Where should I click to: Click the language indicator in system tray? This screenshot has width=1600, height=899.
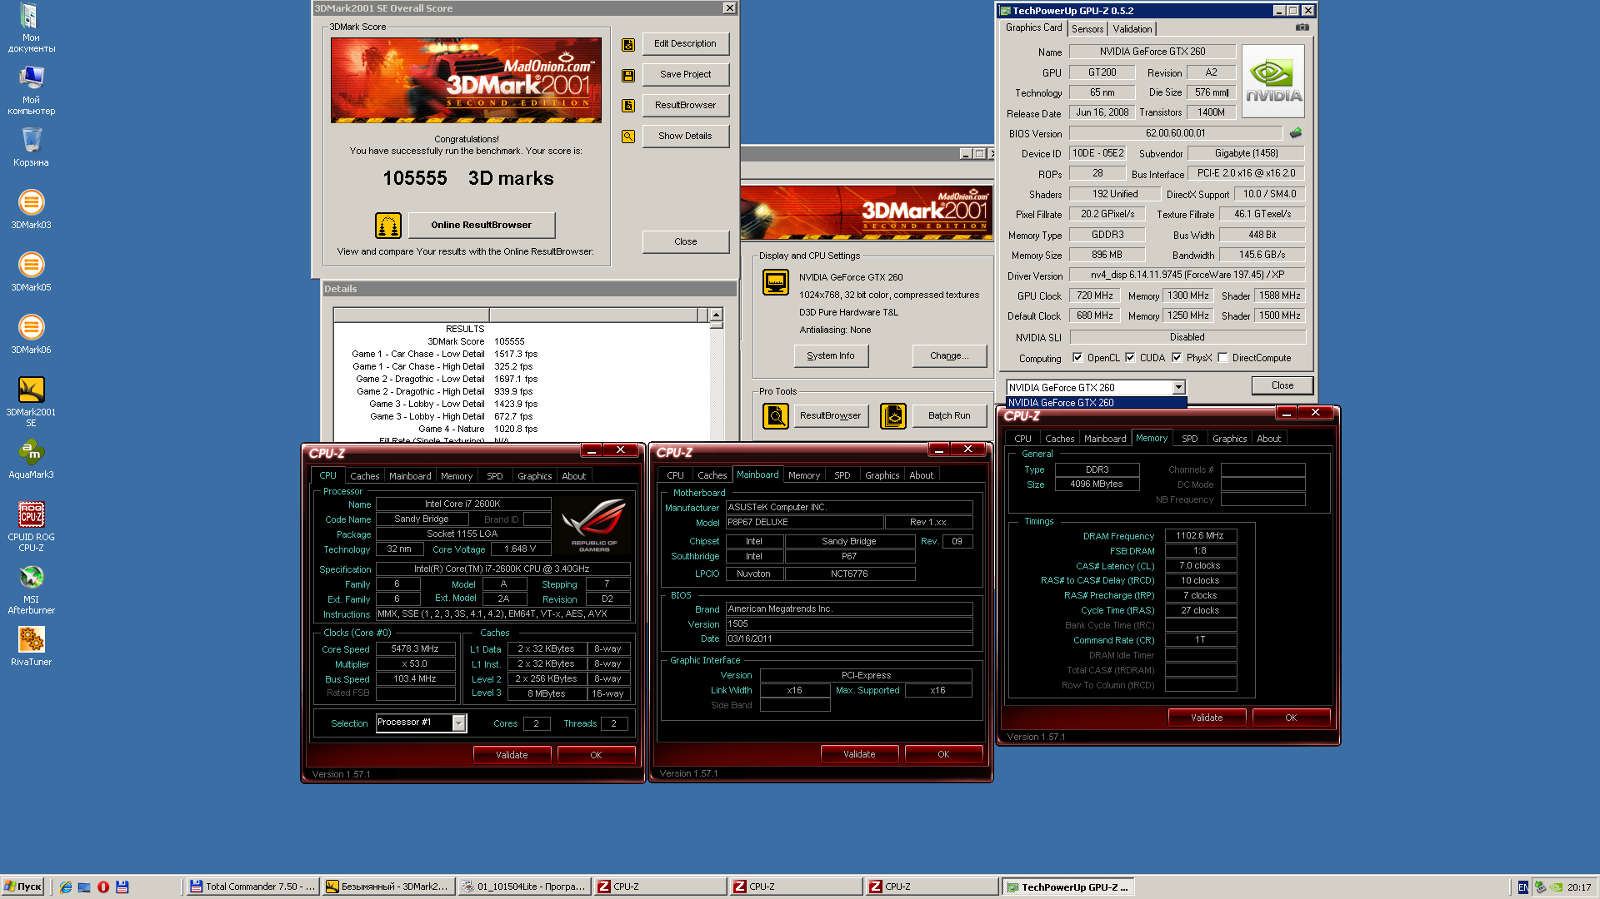(x=1523, y=887)
